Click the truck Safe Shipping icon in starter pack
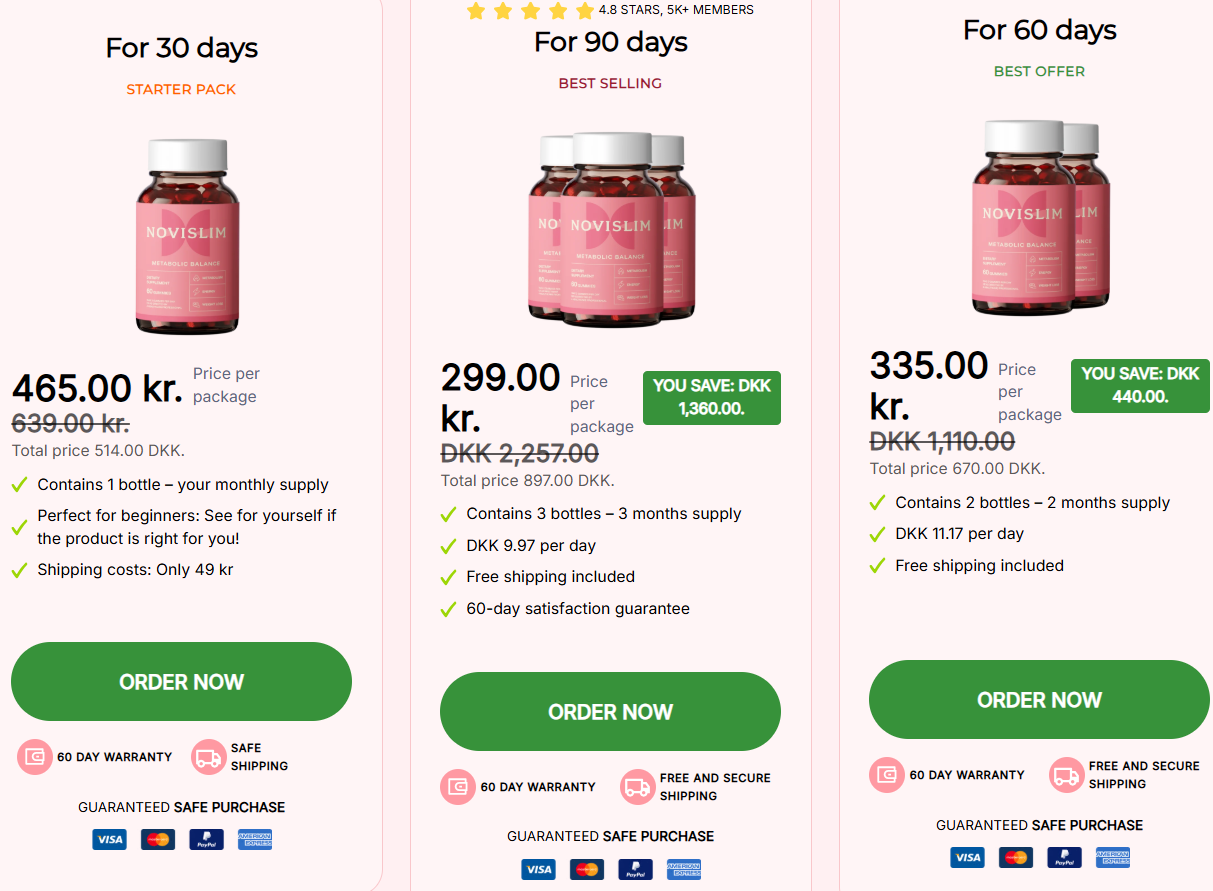The height and width of the screenshot is (891, 1213). [209, 757]
